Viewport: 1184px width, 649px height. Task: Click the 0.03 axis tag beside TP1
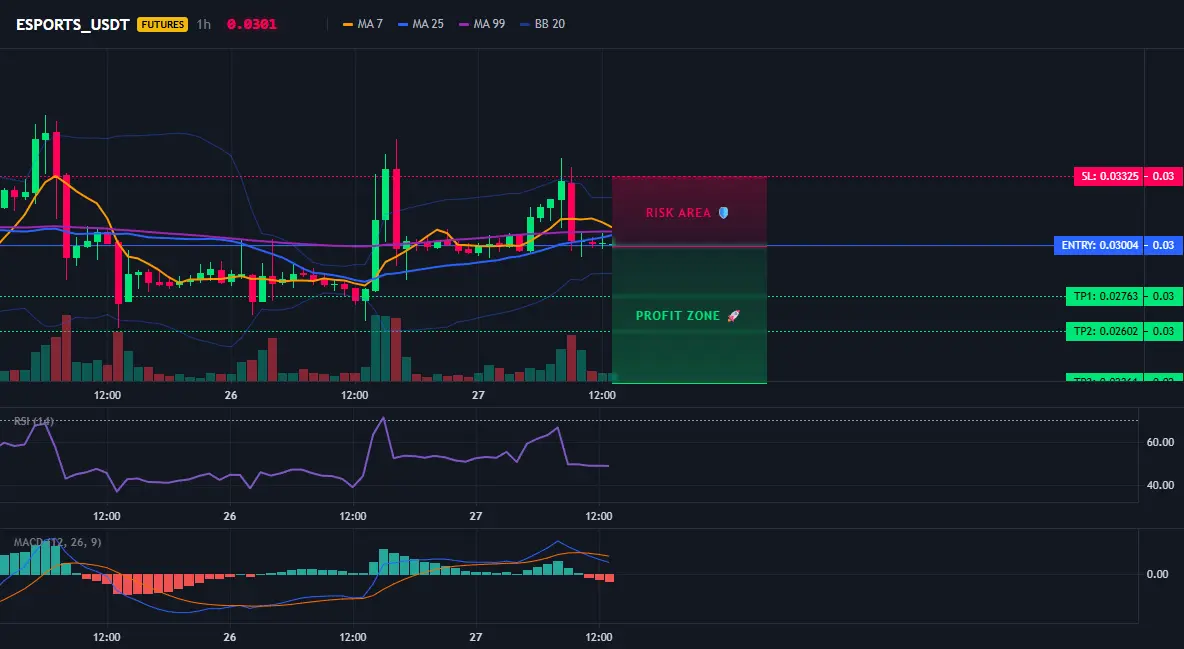pyautogui.click(x=1164, y=296)
